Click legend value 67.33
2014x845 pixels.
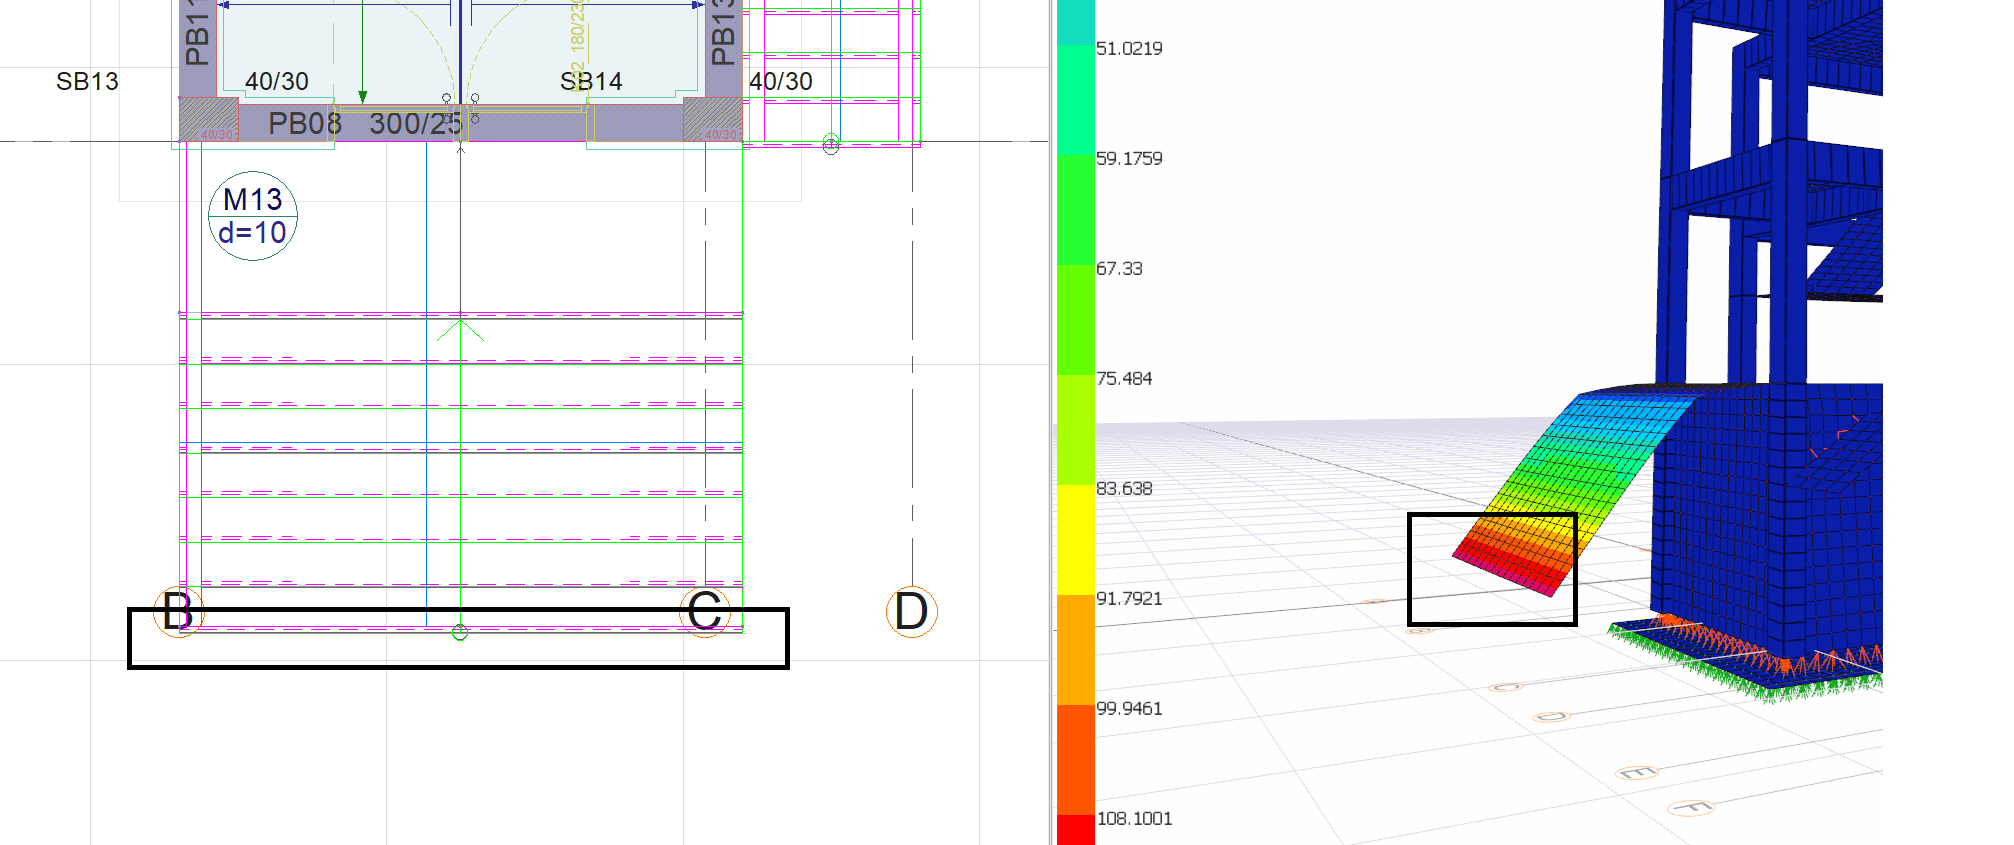pos(1119,269)
